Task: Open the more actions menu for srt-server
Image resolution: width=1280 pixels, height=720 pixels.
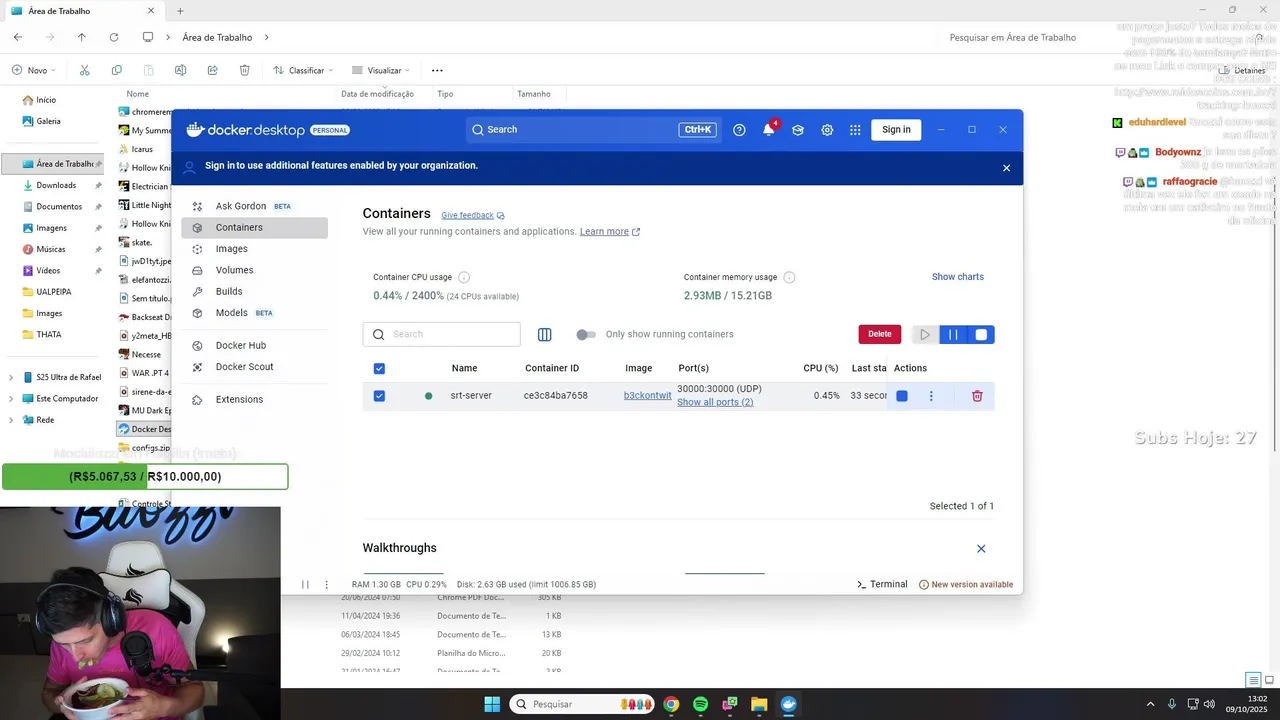Action: (931, 396)
